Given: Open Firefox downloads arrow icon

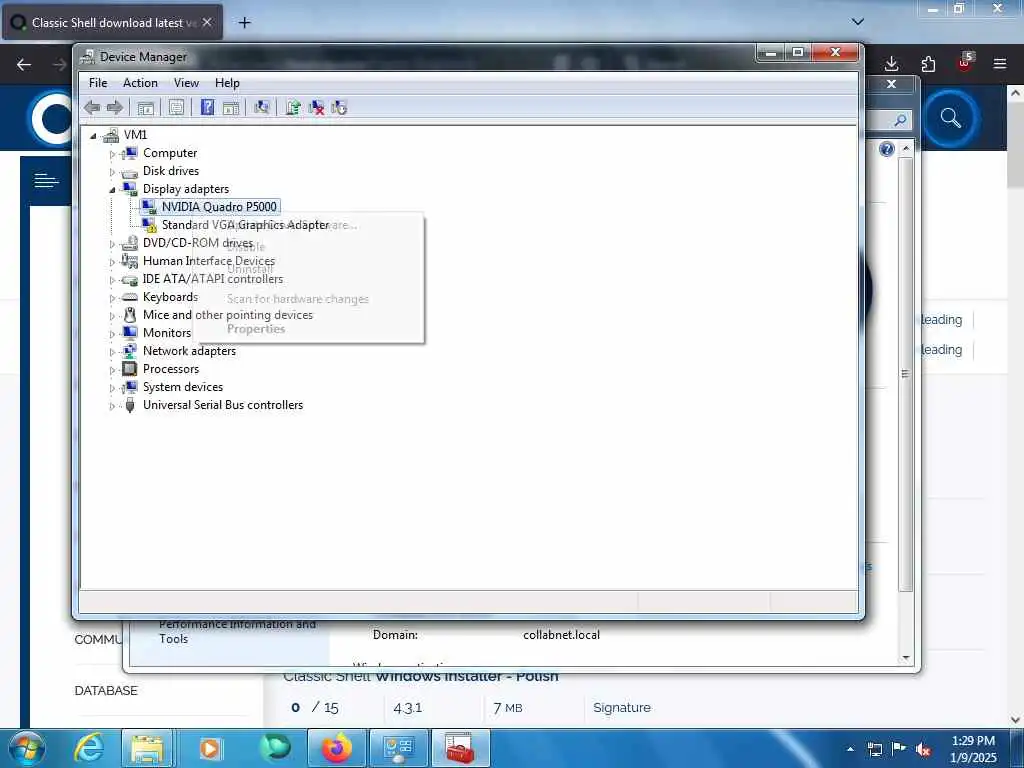Looking at the screenshot, I should [x=891, y=64].
